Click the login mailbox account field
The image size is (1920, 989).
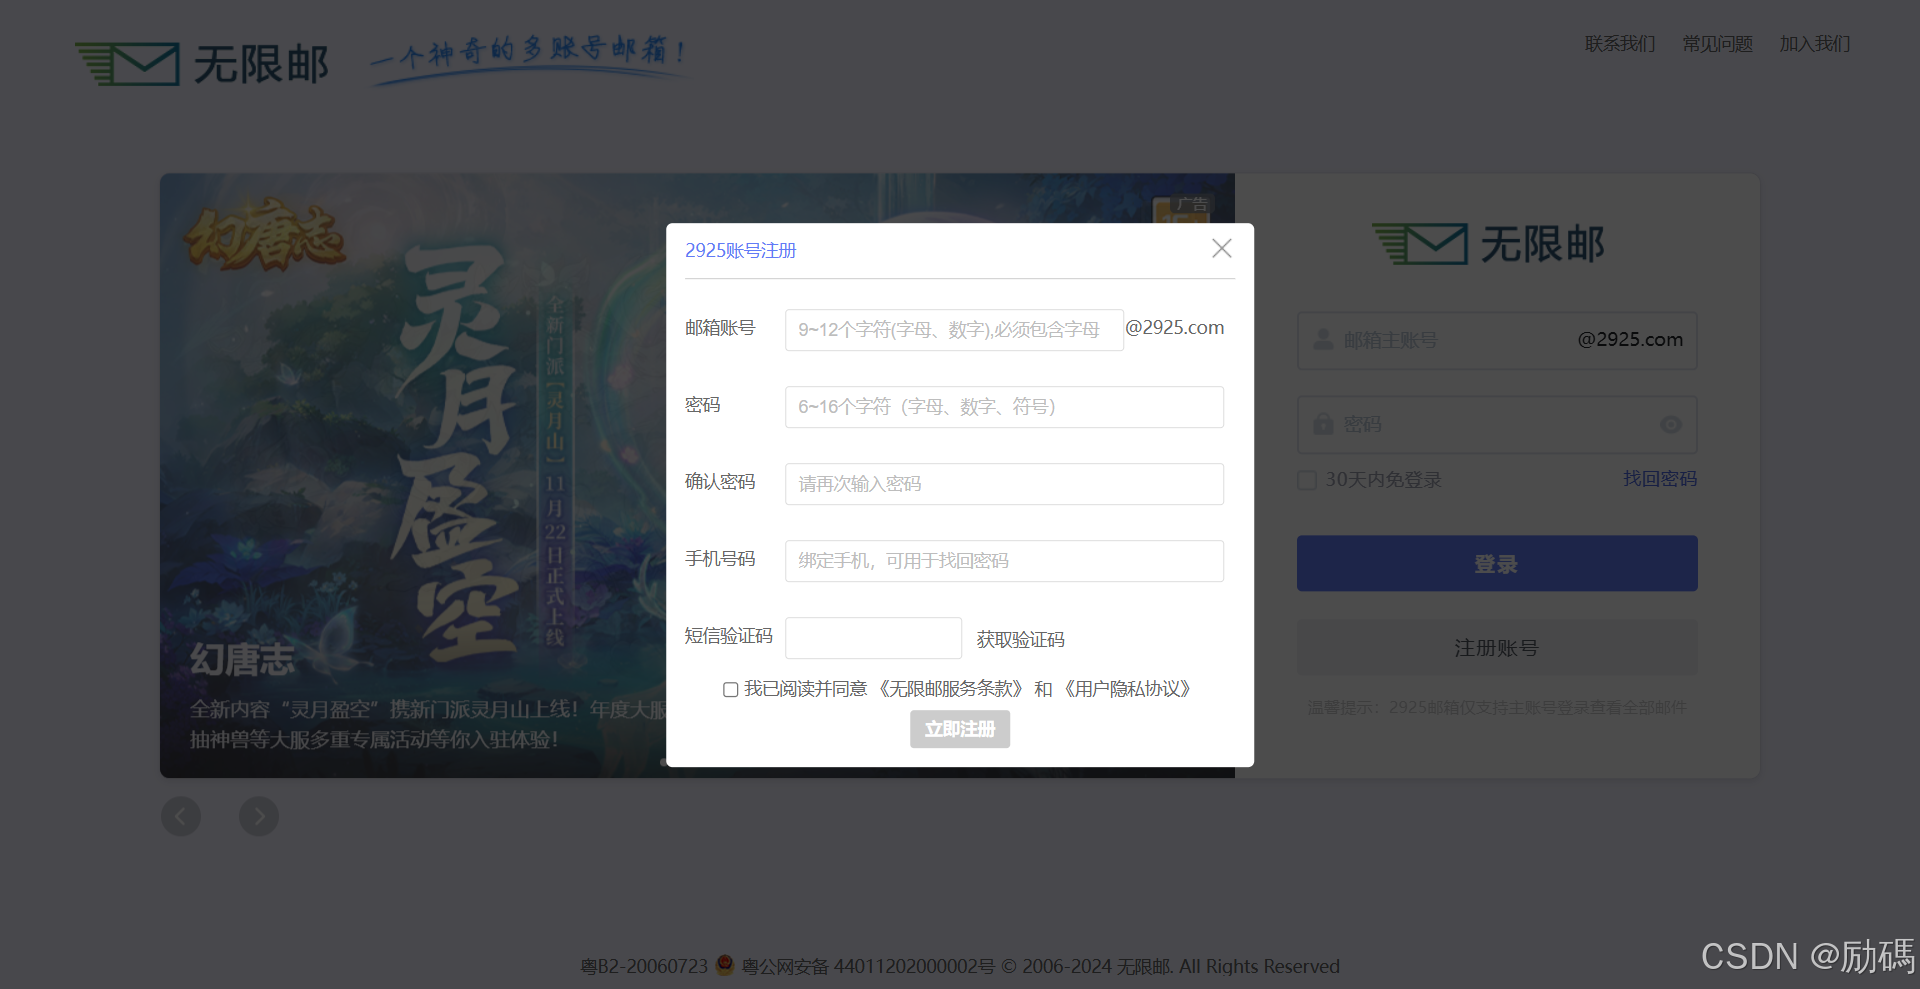(1497, 340)
